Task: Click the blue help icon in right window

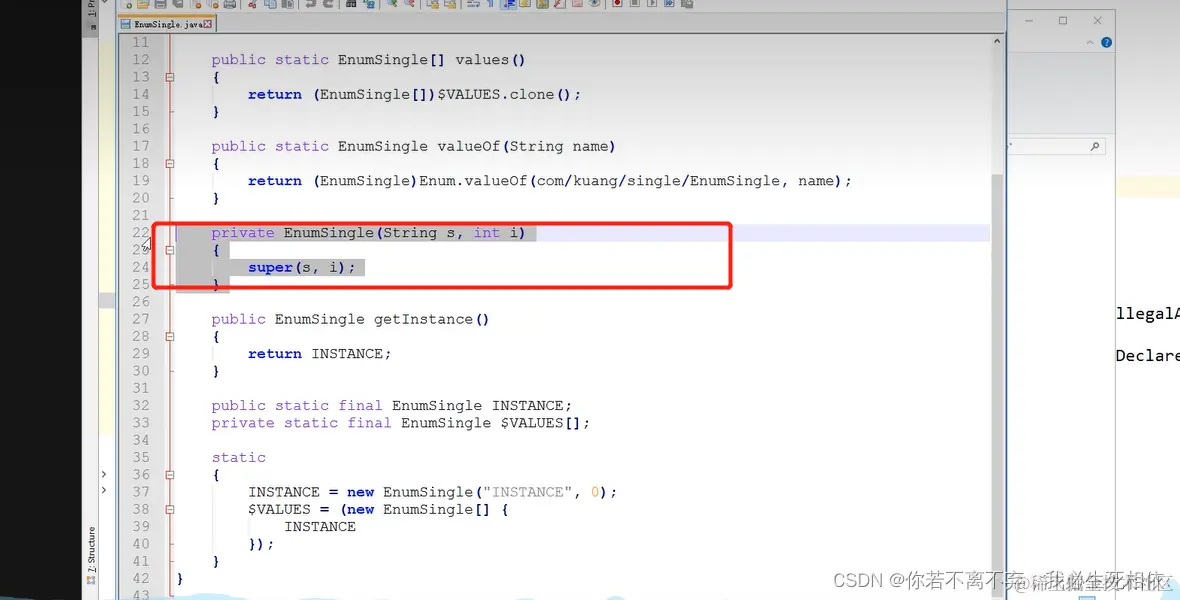Action: [1106, 43]
